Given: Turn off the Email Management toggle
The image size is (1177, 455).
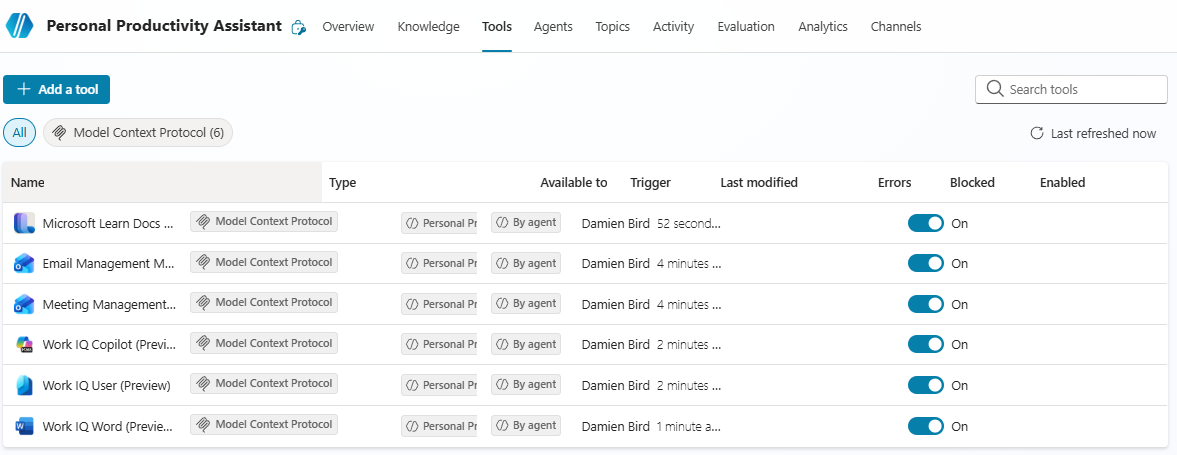Looking at the screenshot, I should tap(926, 264).
